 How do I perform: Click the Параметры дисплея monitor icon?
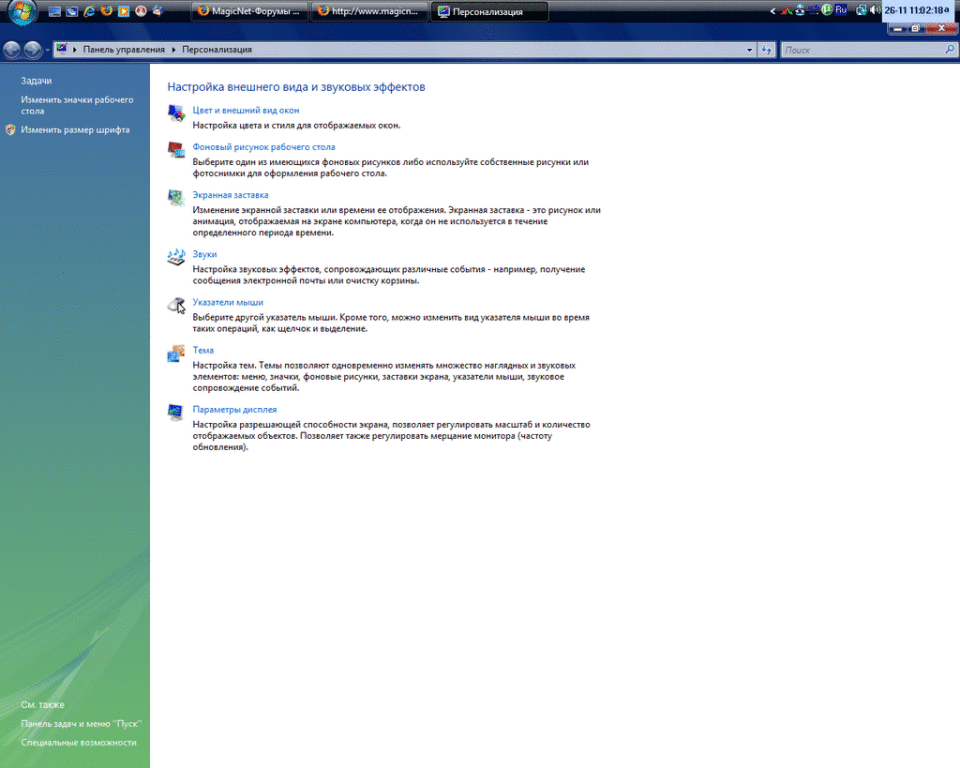pyautogui.click(x=176, y=412)
